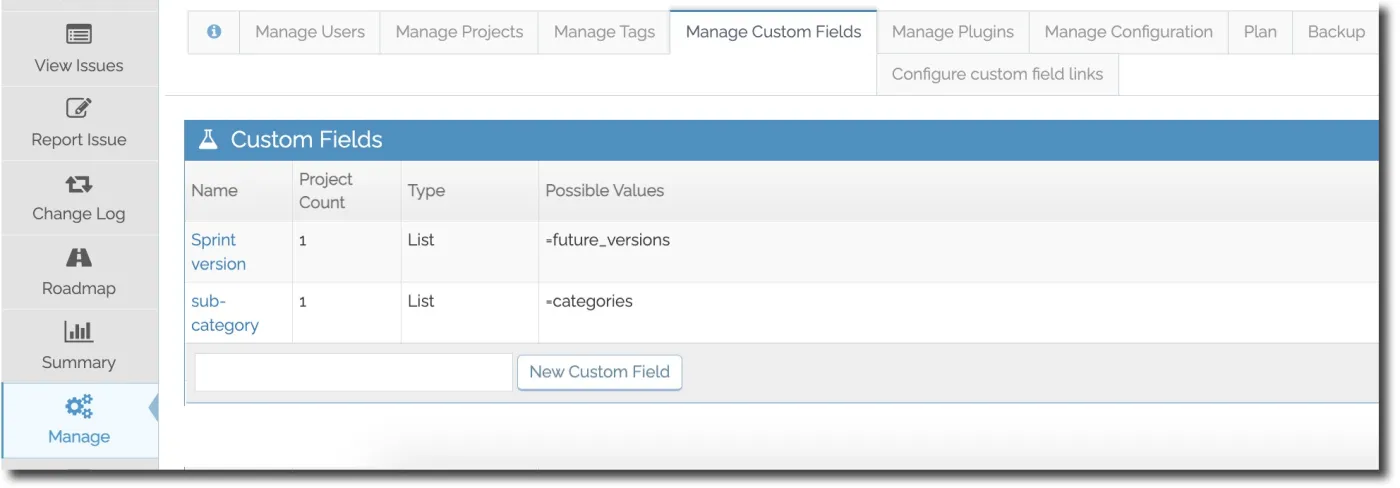Click the New Custom Field button
Screen dimensions: 1400x488
pyautogui.click(x=599, y=372)
